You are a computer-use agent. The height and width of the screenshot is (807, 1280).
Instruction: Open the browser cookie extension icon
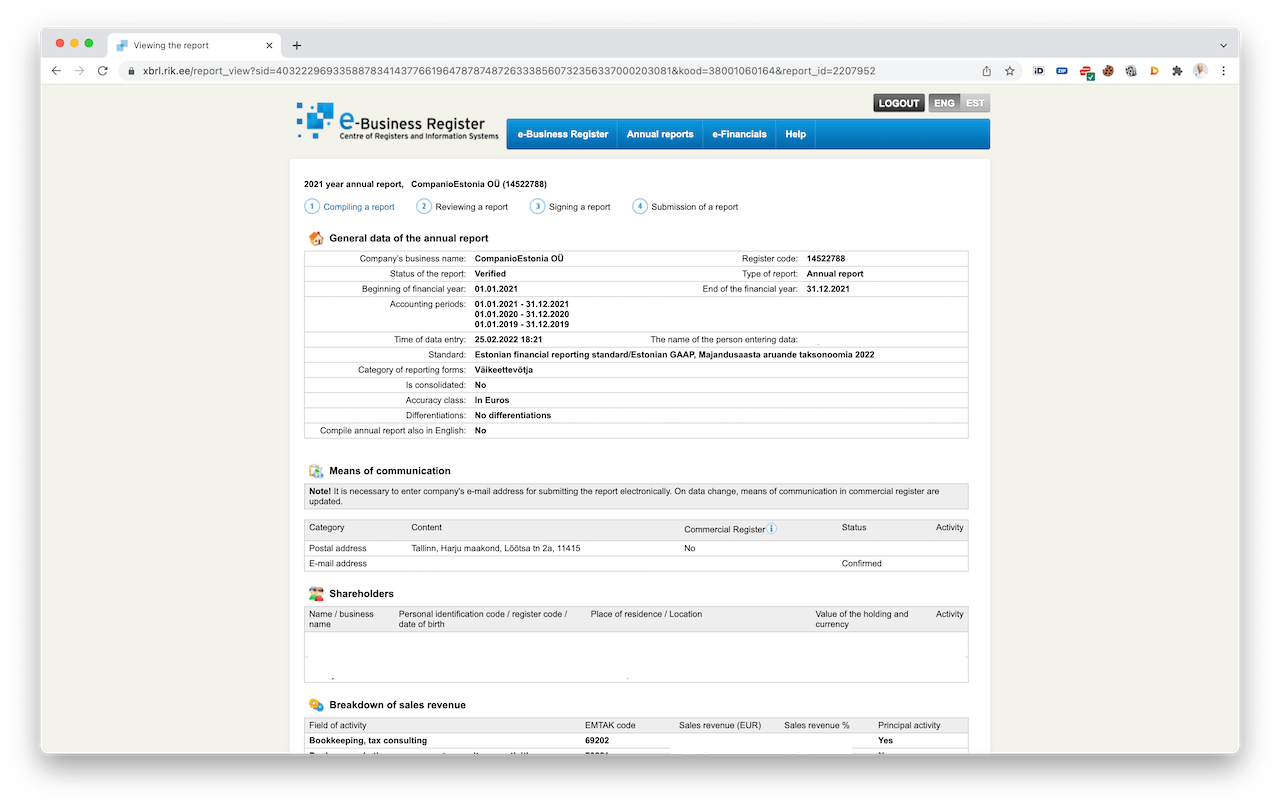coord(1108,71)
